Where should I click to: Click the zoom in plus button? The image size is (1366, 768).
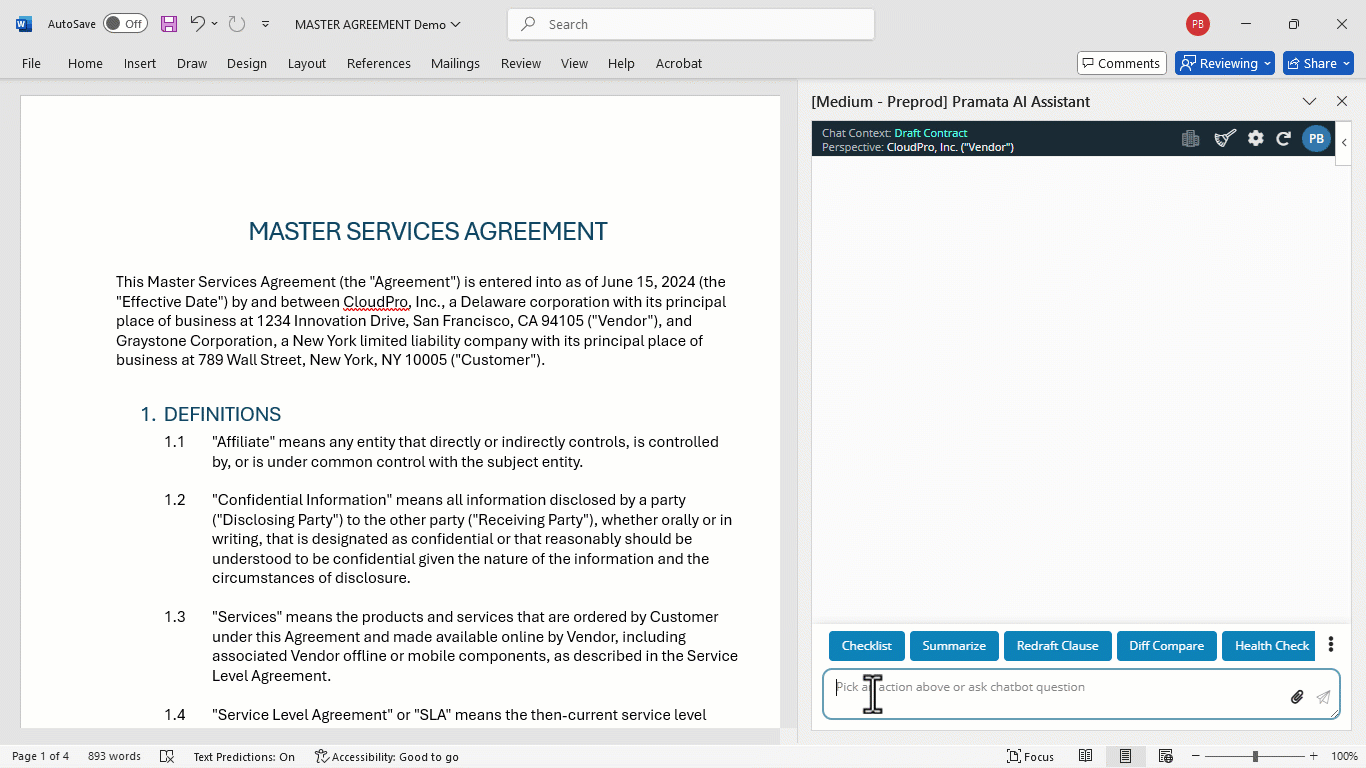[1314, 756]
